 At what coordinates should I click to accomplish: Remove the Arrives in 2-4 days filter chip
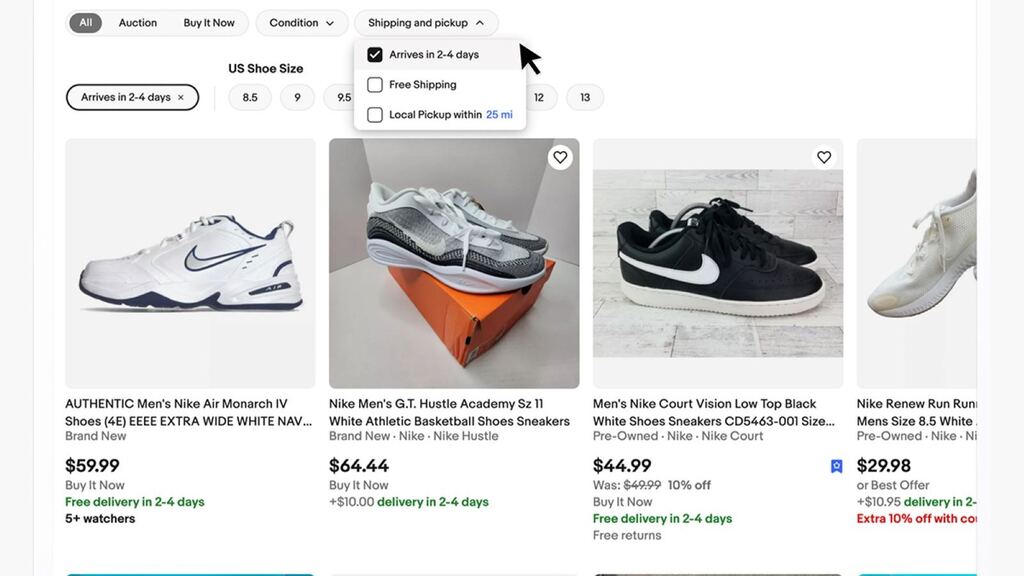pyautogui.click(x=181, y=98)
